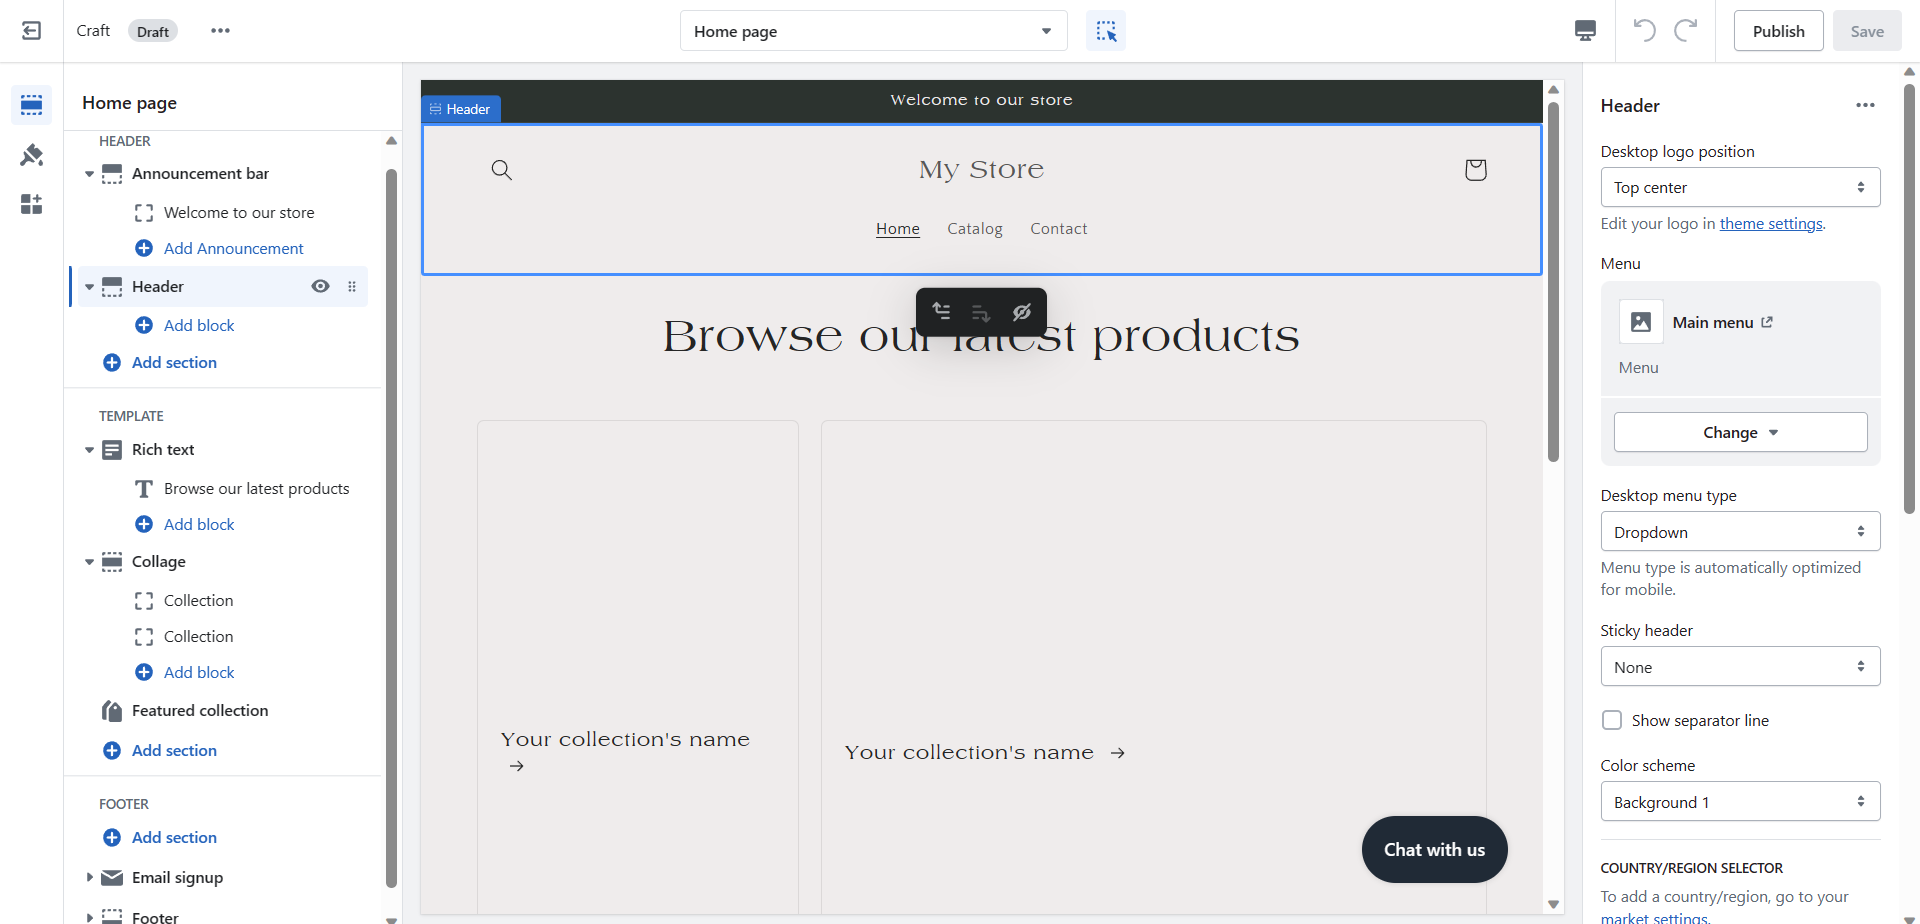Click Add block under Header
The width and height of the screenshot is (1920, 924).
click(x=199, y=325)
